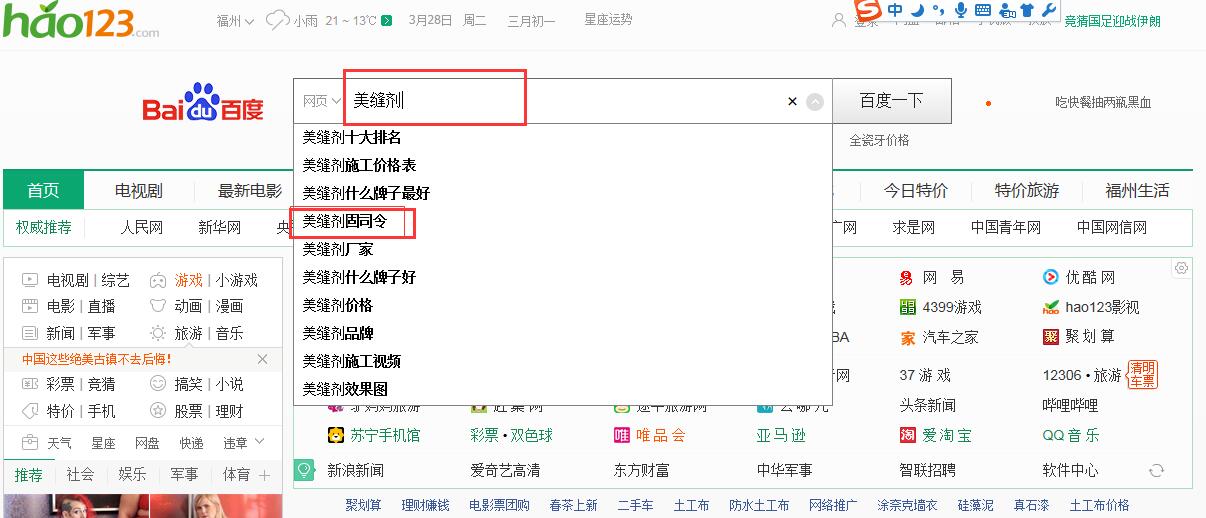Switch to the 娱乐 news tab
Screen dimensions: 1206x518
132,475
